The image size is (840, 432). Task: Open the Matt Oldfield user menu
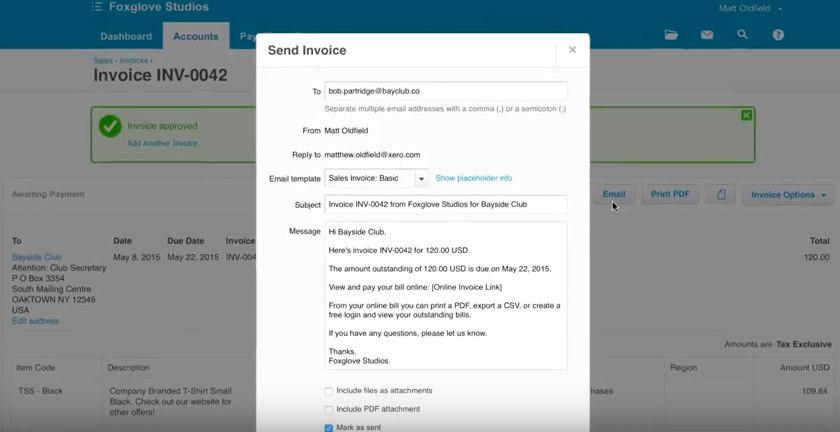pos(750,8)
